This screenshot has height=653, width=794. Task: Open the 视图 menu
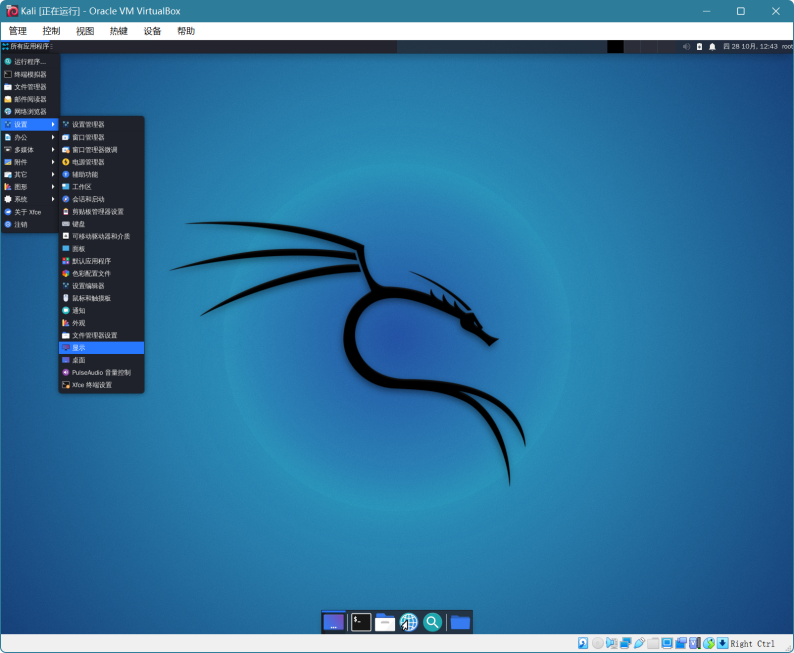pos(85,31)
